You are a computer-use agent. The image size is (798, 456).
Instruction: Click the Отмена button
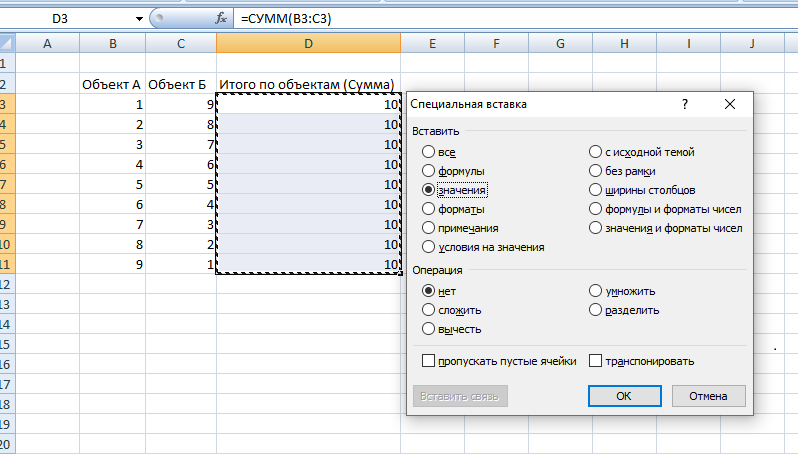pos(709,396)
